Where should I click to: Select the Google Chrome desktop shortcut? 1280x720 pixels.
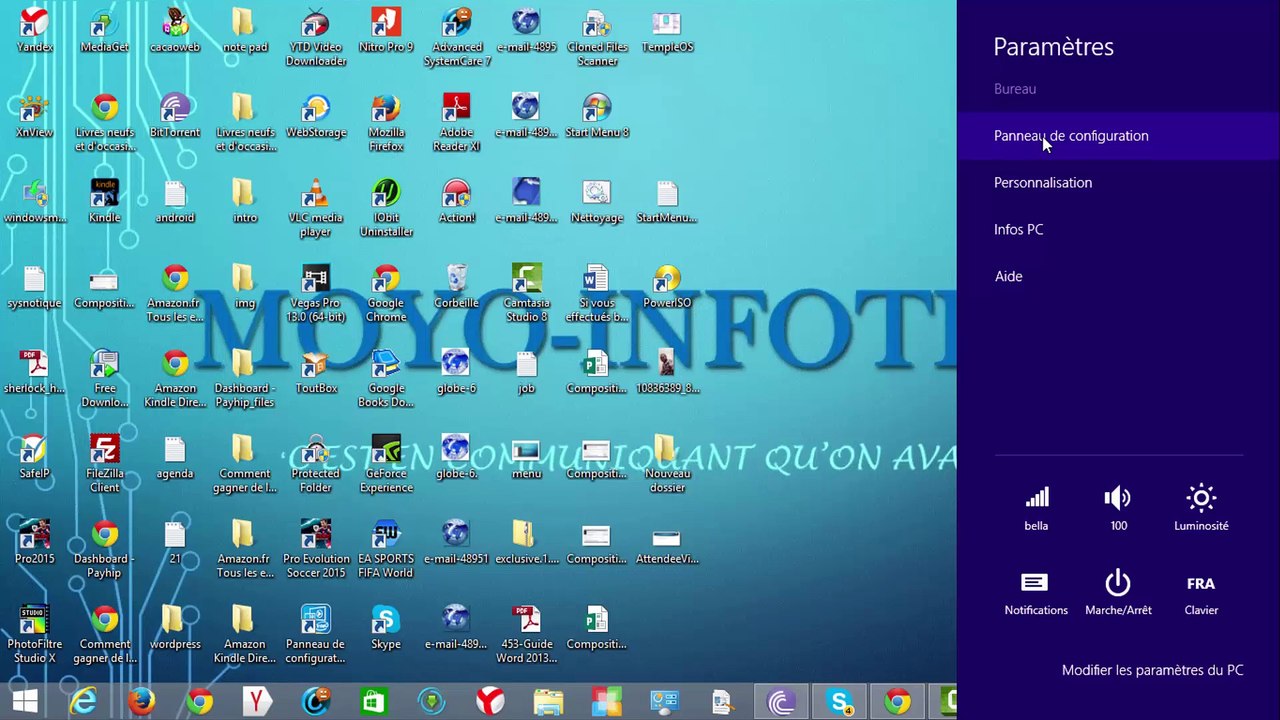click(386, 293)
